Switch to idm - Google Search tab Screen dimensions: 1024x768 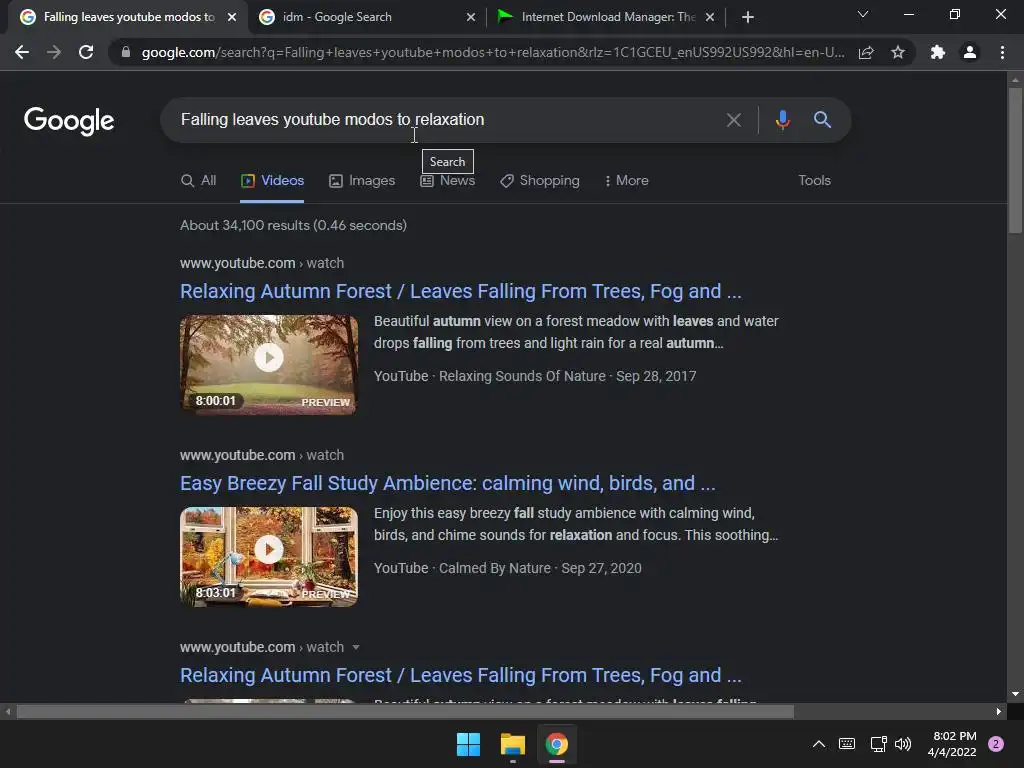pos(368,17)
